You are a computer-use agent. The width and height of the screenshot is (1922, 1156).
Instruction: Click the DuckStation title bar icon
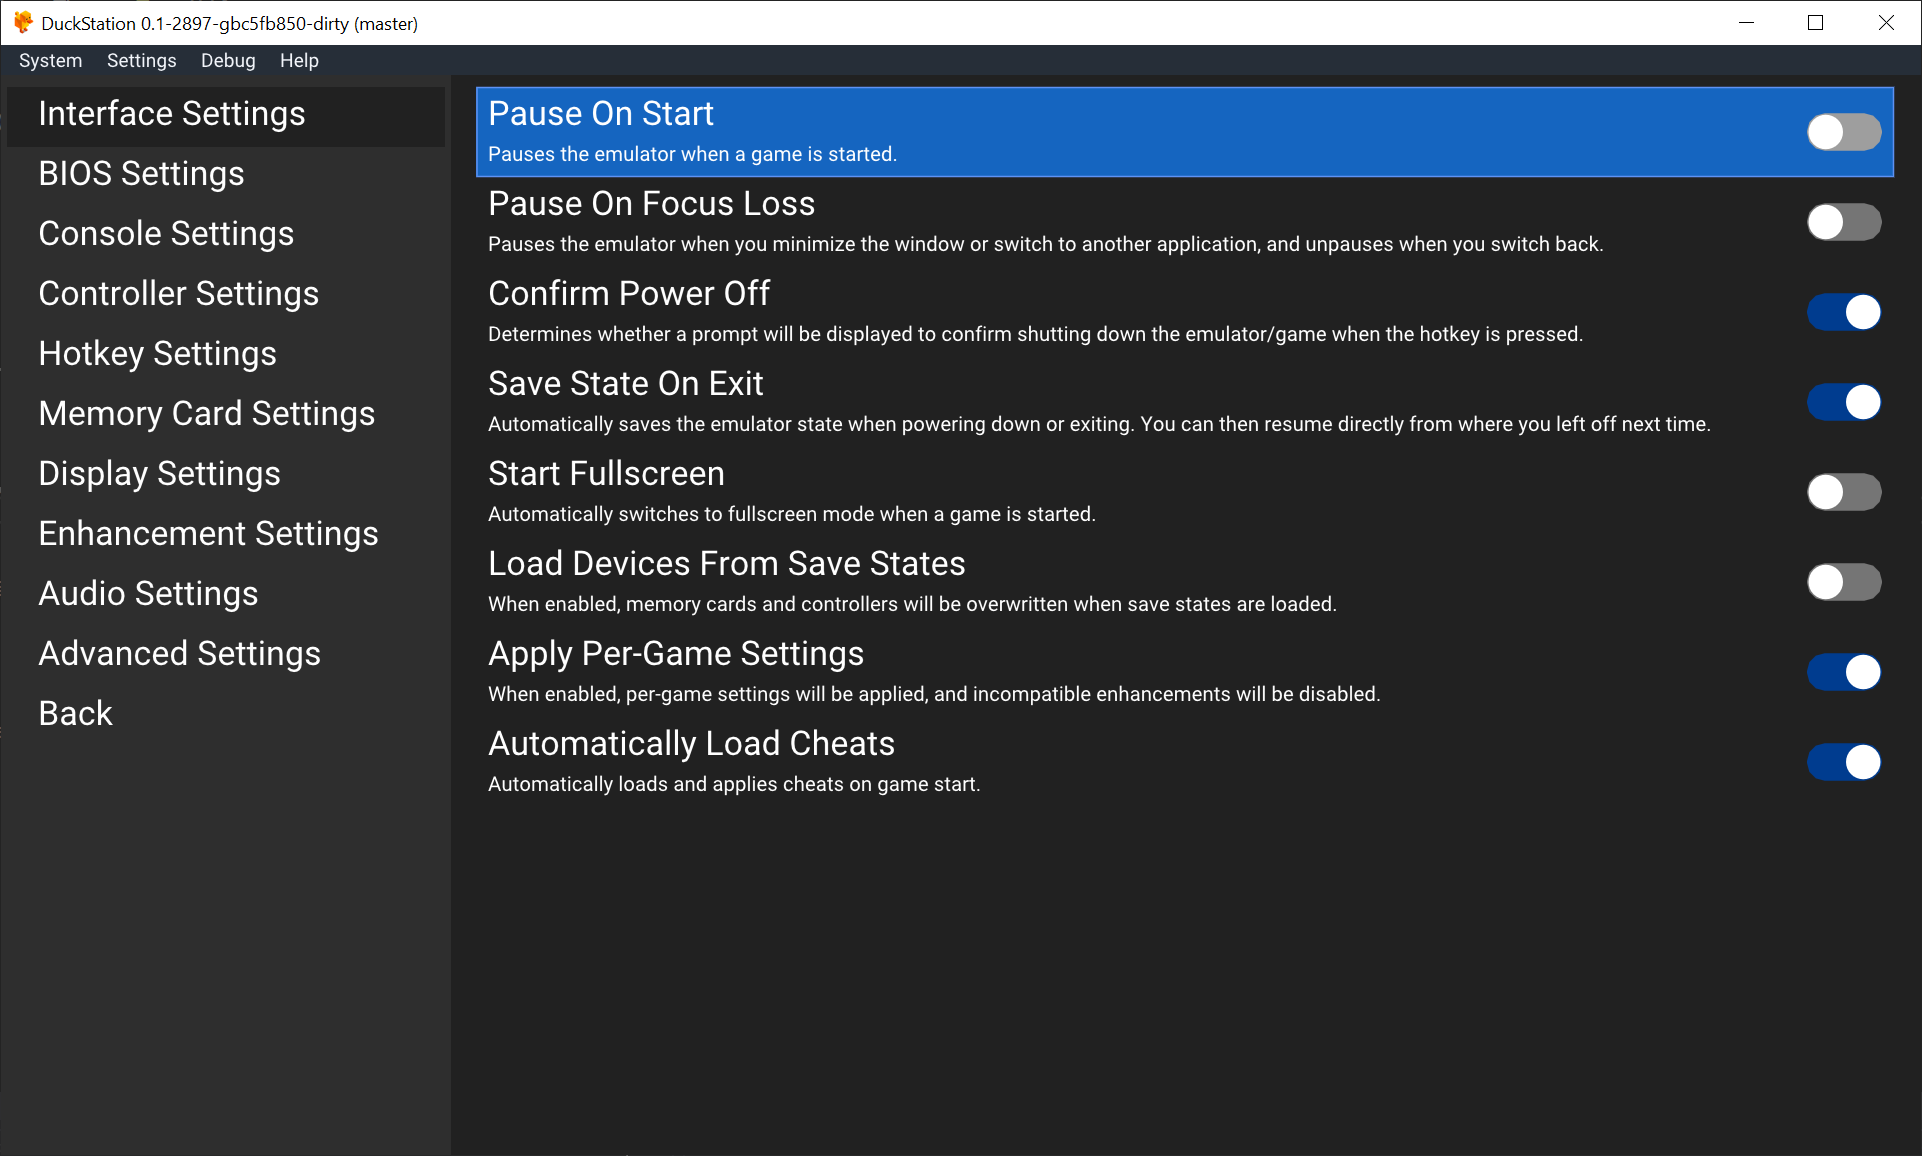pyautogui.click(x=23, y=23)
